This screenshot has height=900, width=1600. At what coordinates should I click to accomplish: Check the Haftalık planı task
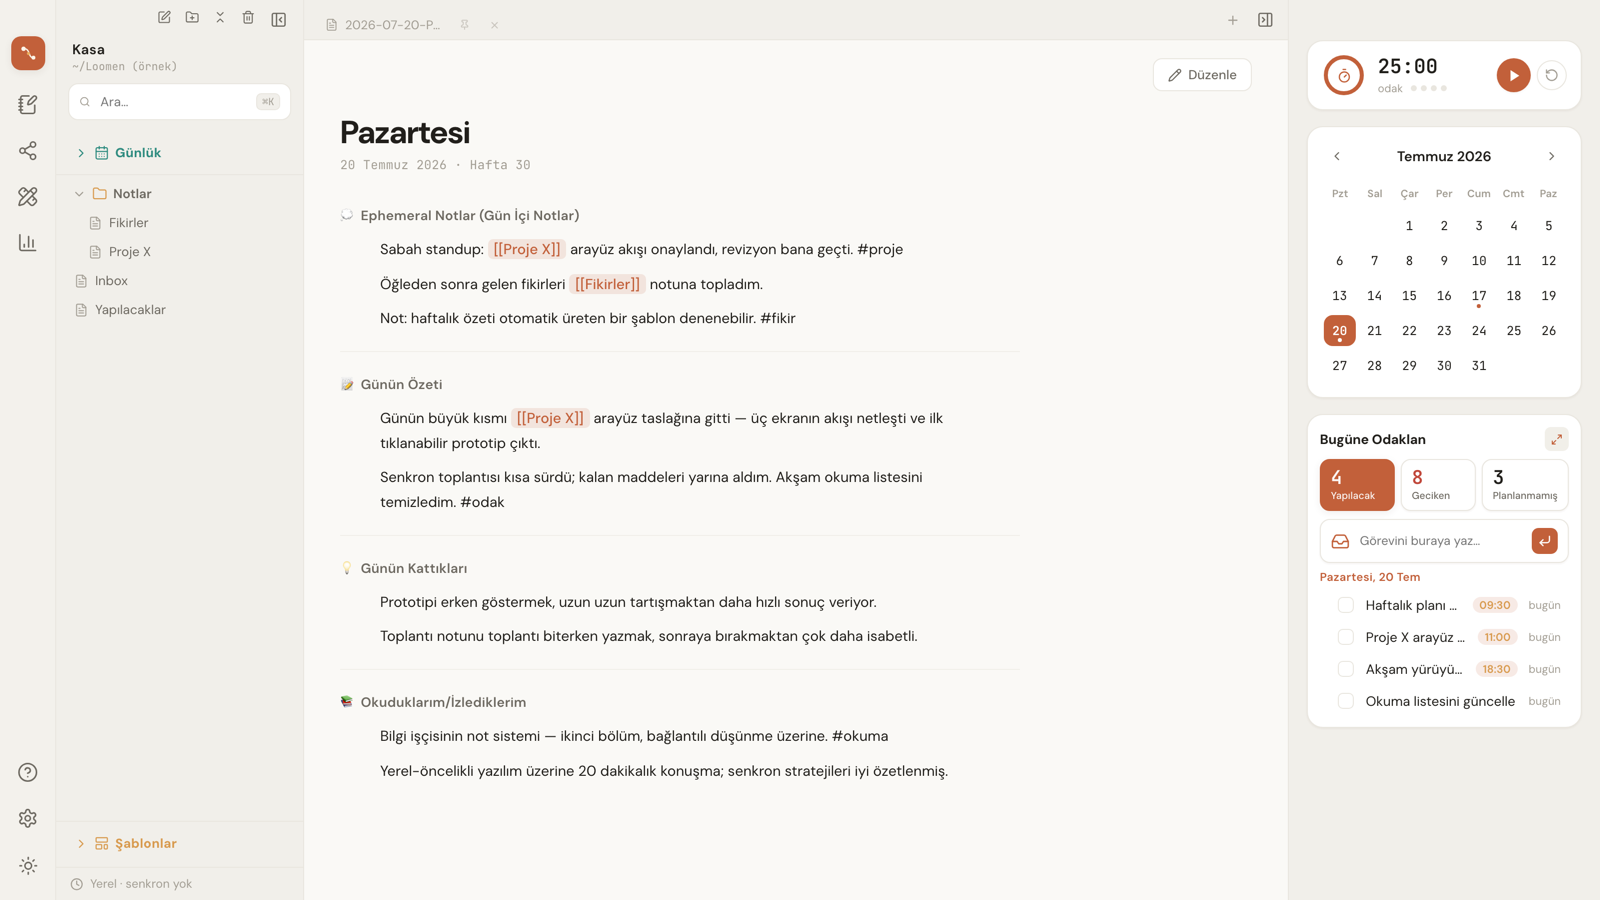coord(1346,605)
